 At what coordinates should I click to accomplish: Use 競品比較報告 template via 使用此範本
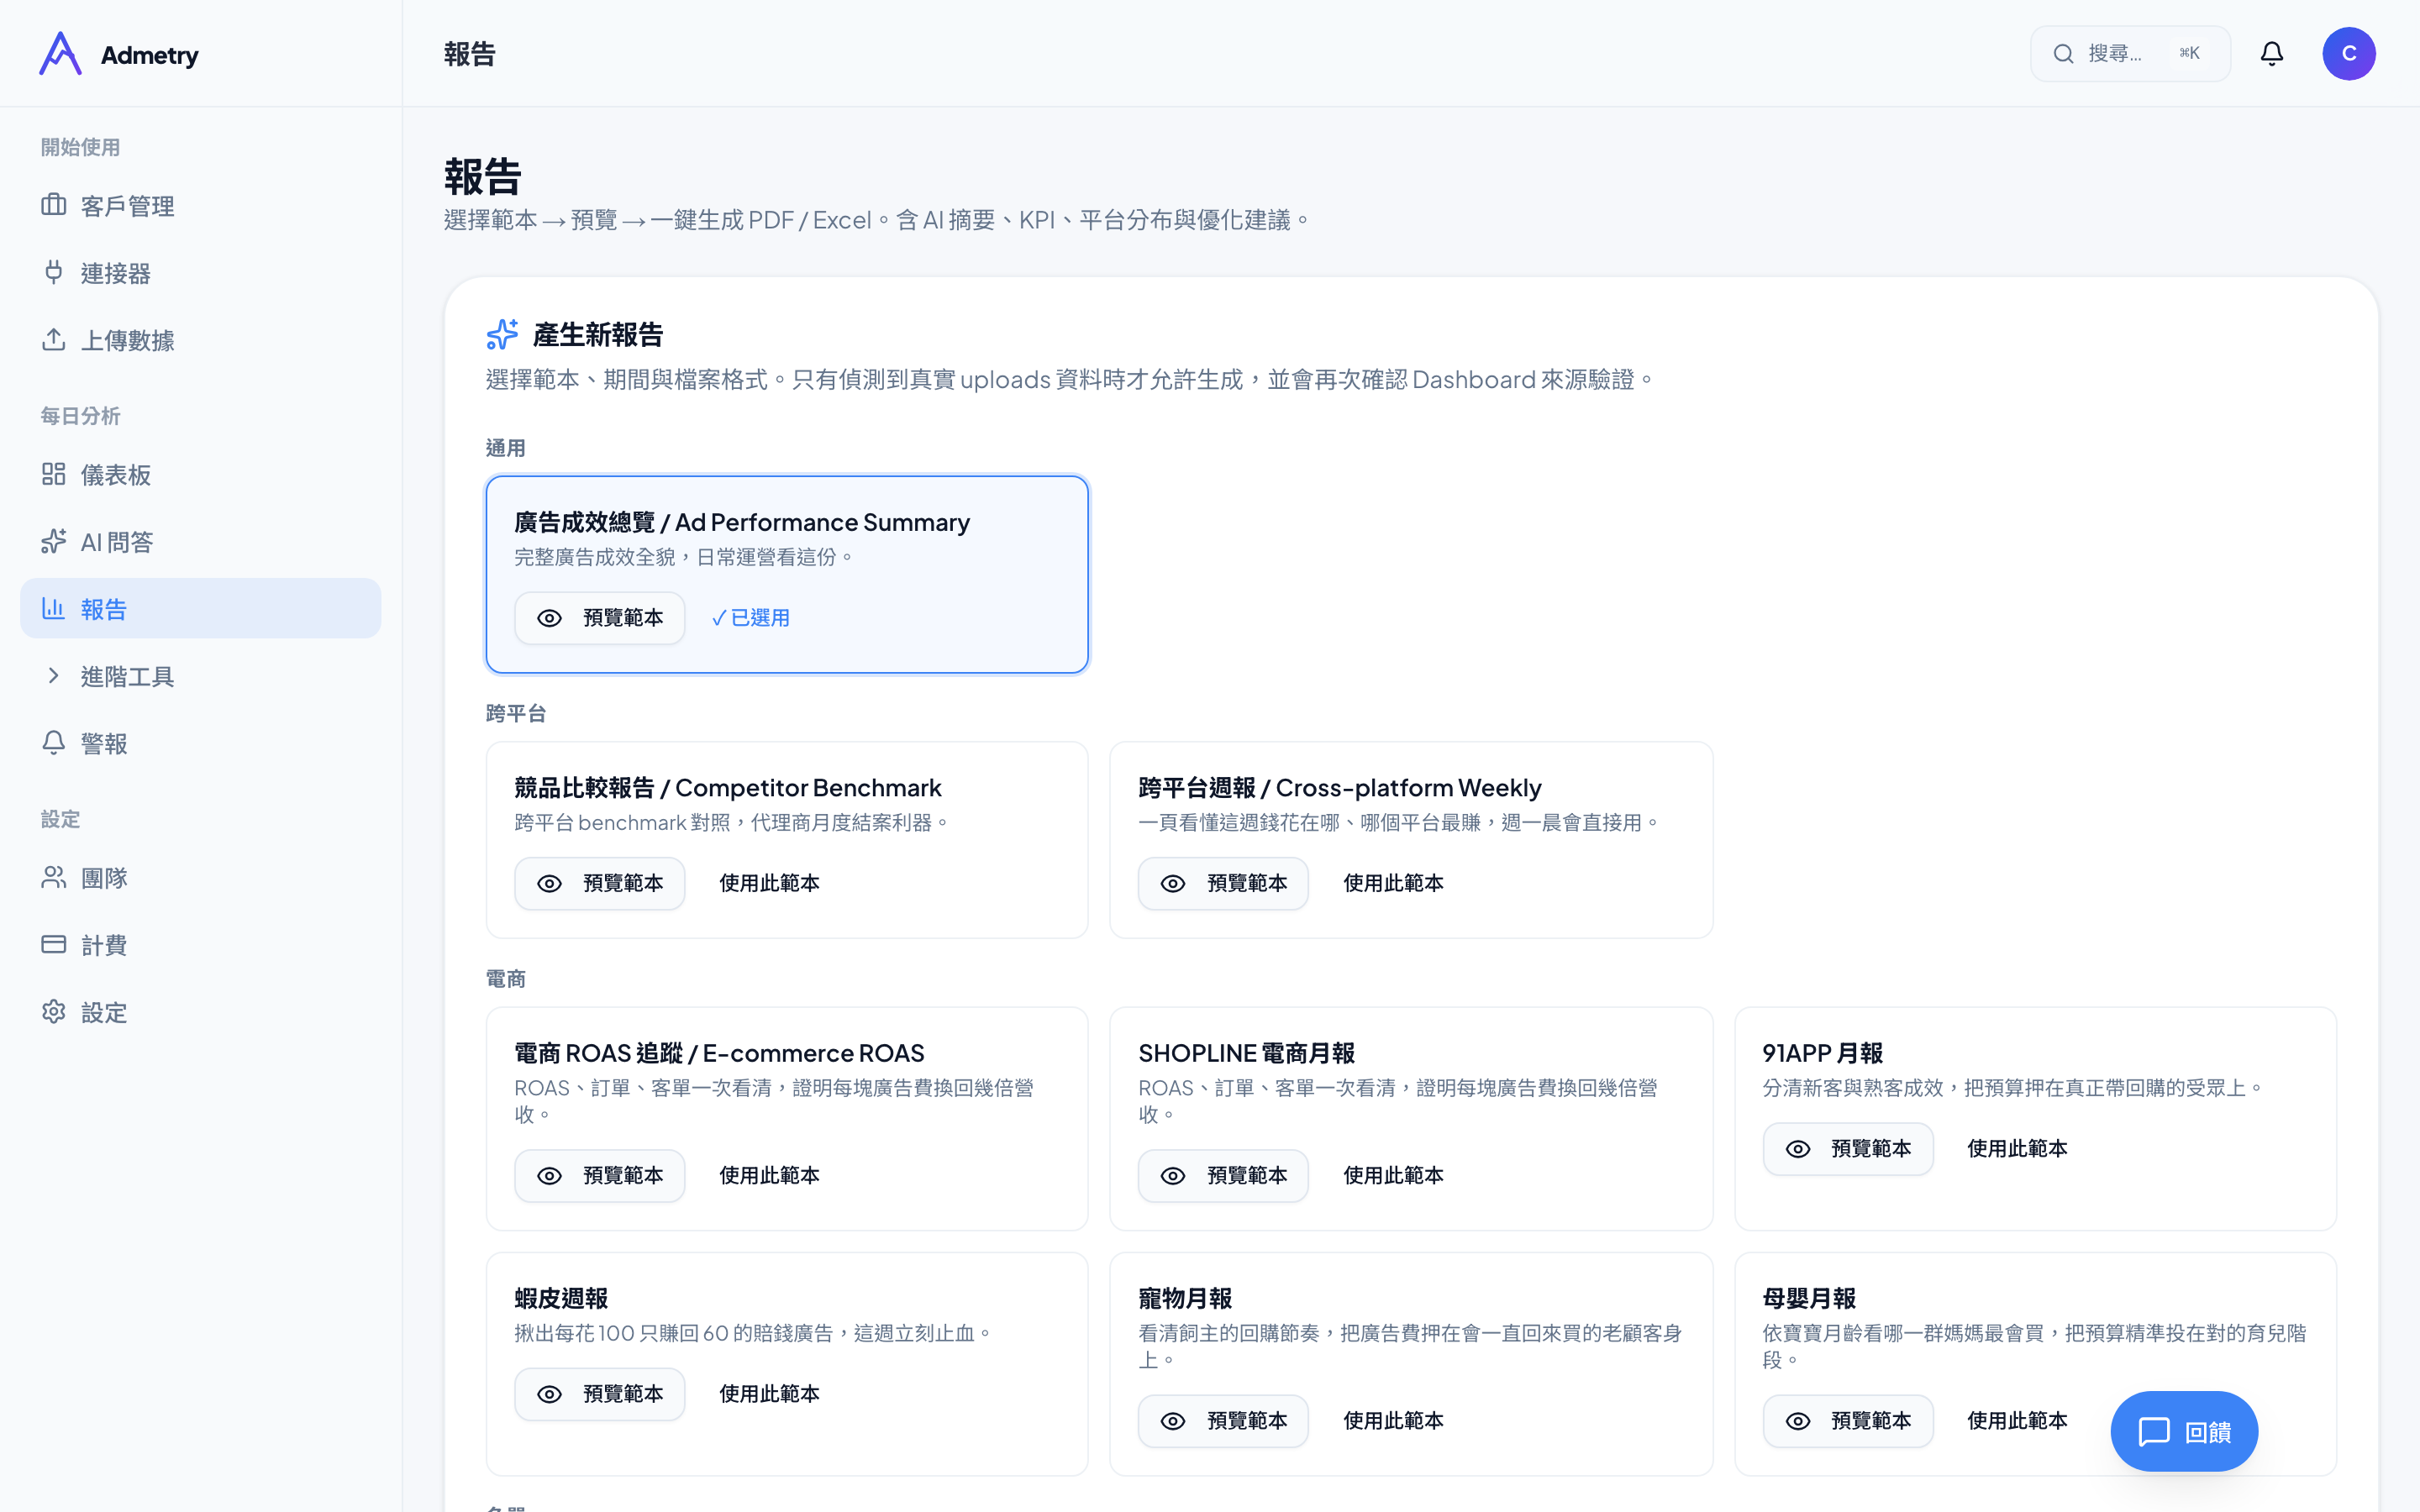click(769, 883)
